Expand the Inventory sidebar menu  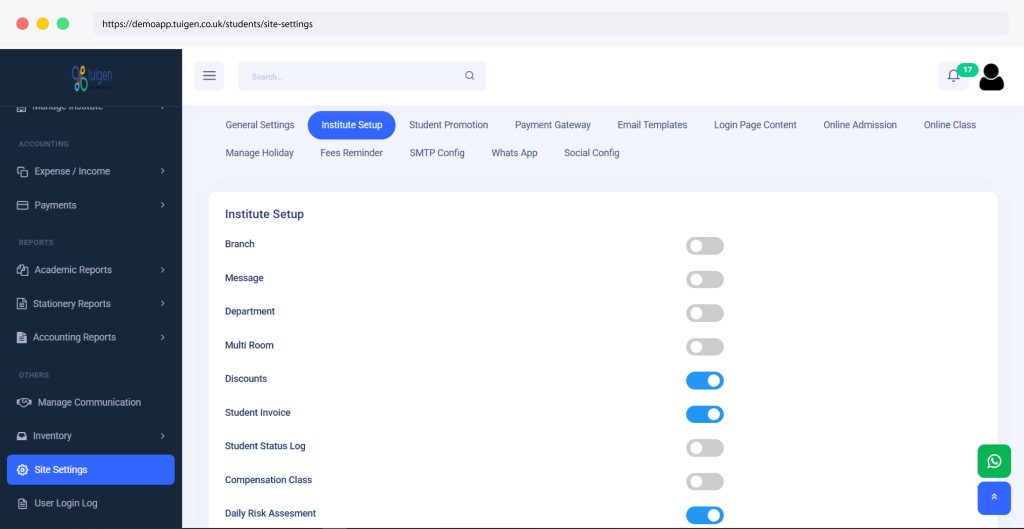coord(91,436)
